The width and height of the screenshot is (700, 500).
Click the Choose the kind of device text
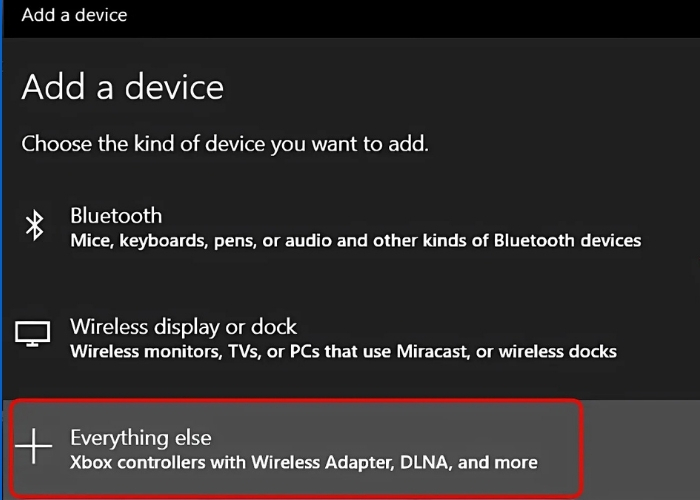[x=225, y=144]
